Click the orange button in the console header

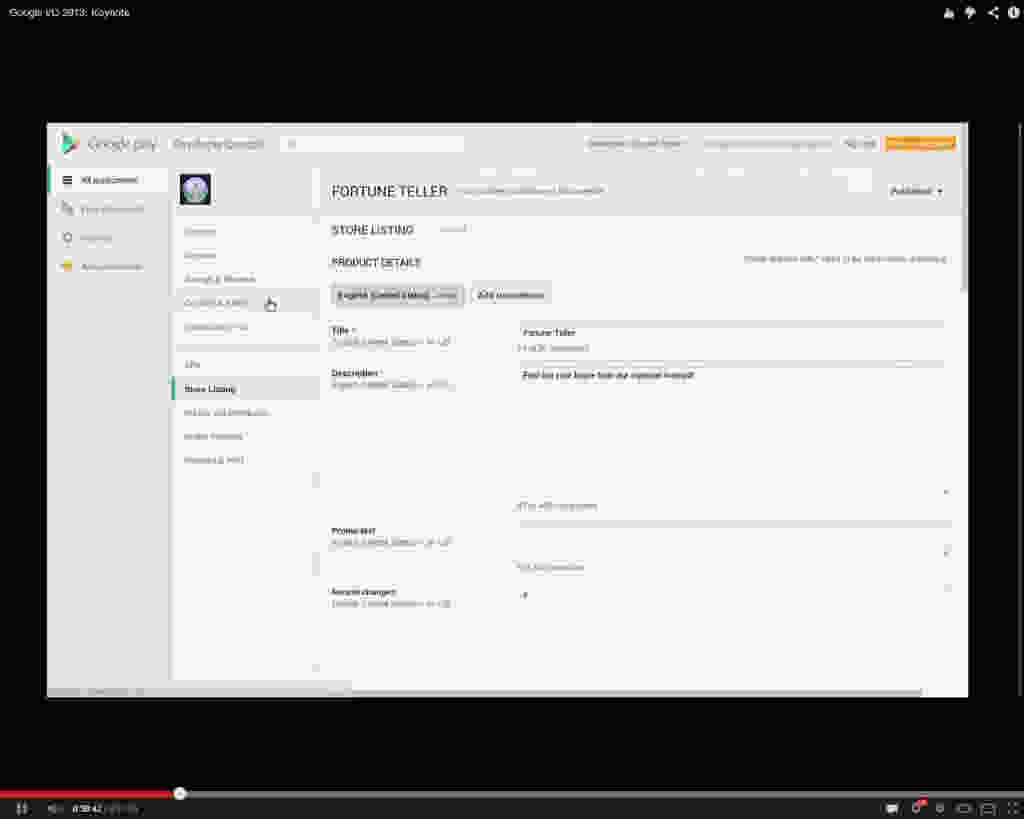[921, 144]
